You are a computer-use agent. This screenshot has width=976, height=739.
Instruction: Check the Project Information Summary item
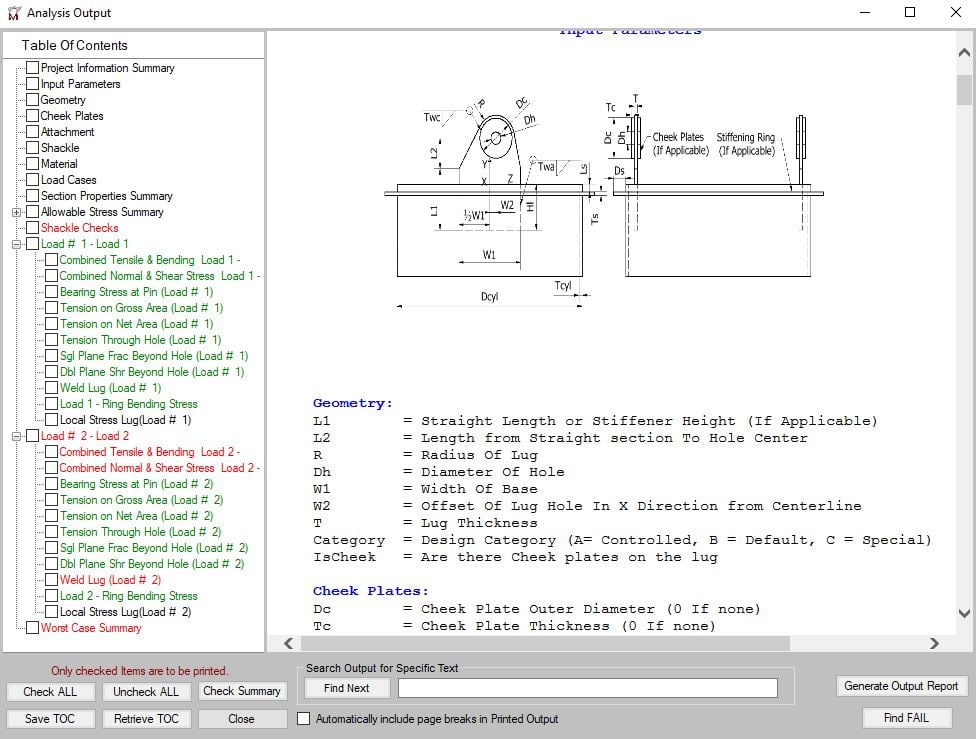point(33,68)
